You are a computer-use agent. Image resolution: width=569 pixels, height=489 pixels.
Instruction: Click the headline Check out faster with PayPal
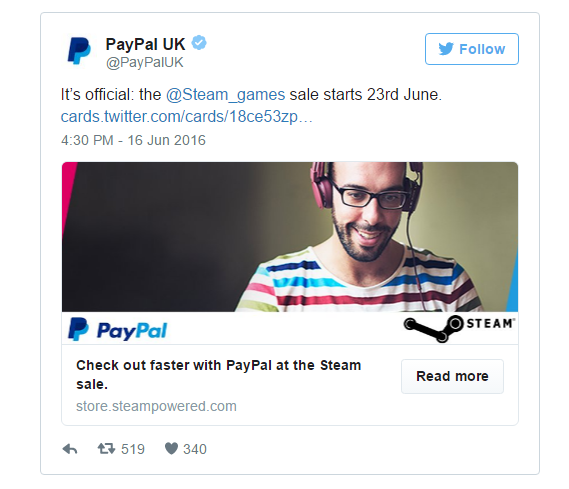pyautogui.click(x=218, y=374)
